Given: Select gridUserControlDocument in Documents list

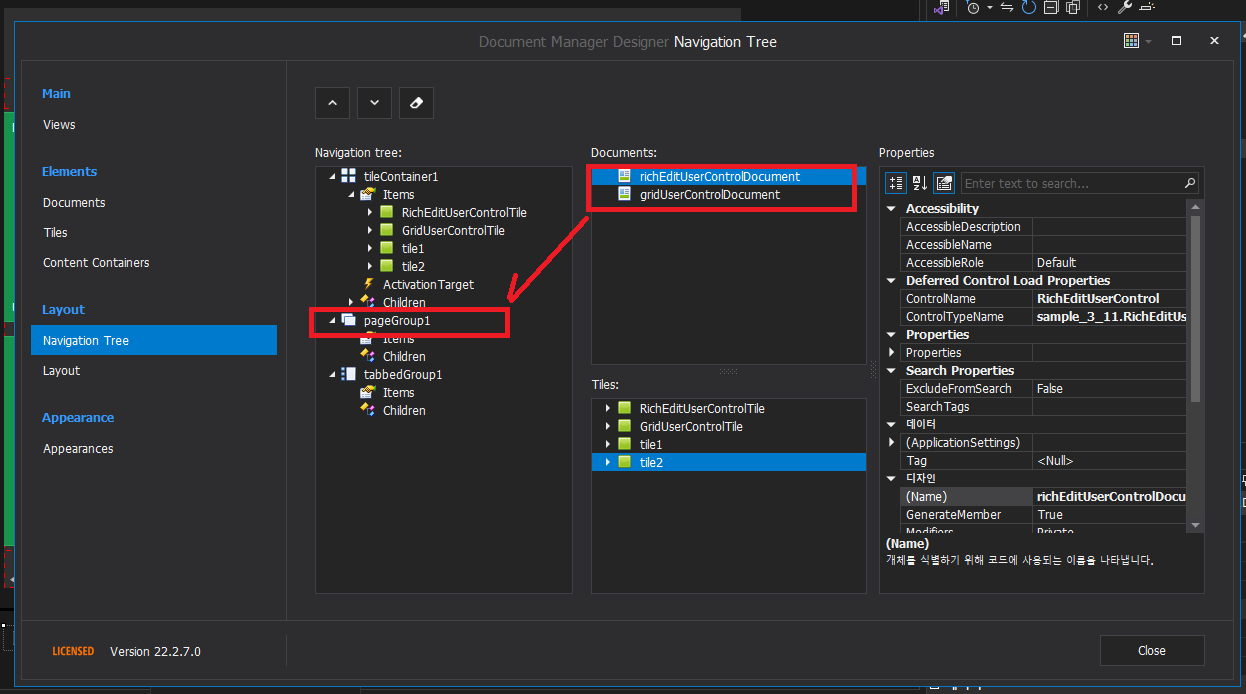Looking at the screenshot, I should (710, 194).
